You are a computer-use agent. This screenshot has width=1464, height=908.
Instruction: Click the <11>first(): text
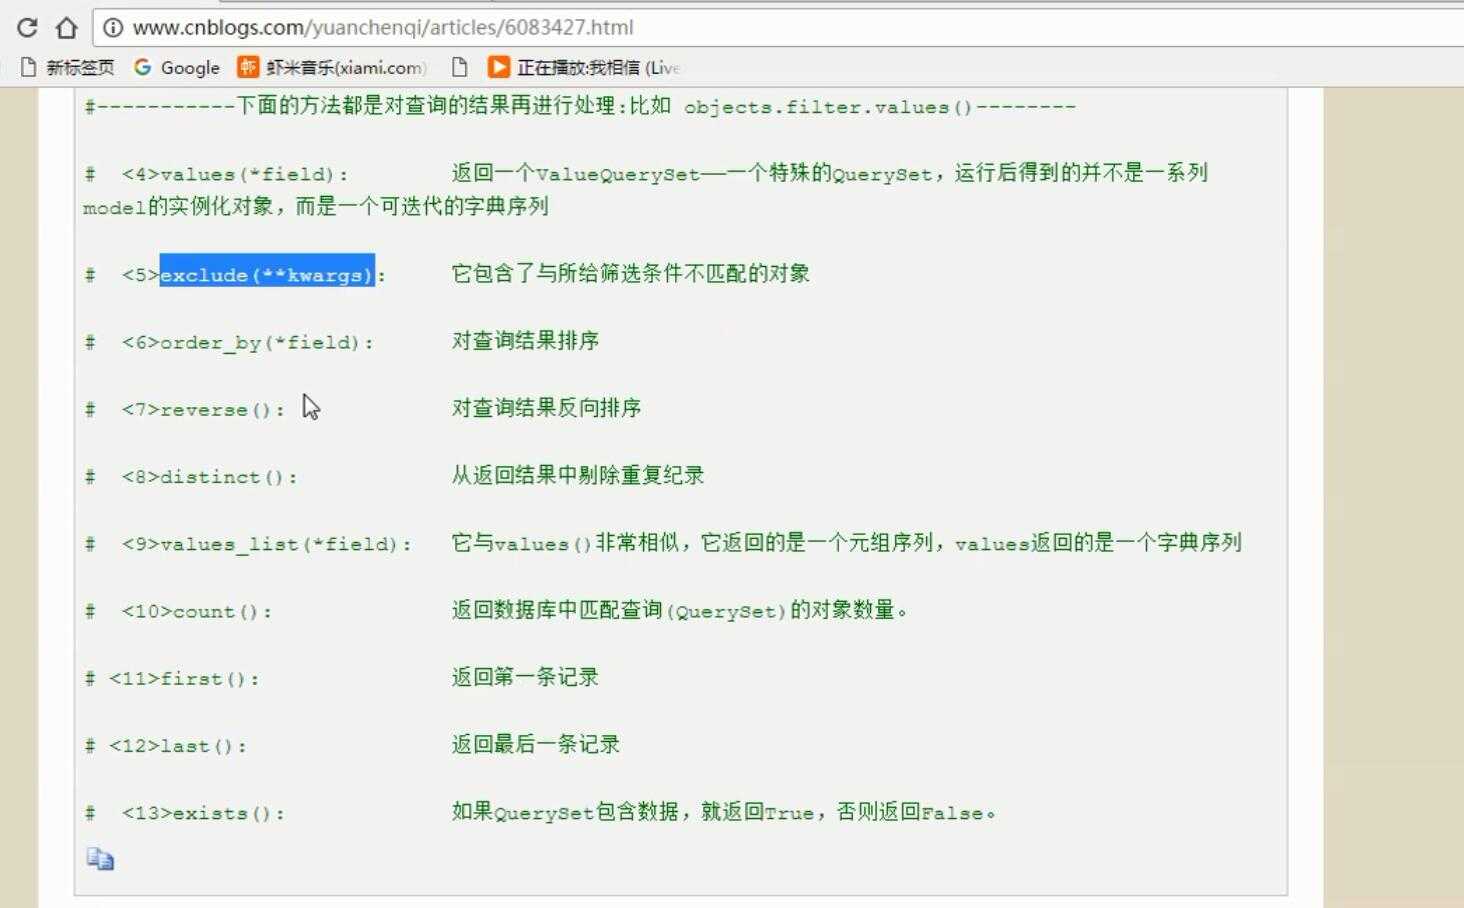click(x=184, y=678)
